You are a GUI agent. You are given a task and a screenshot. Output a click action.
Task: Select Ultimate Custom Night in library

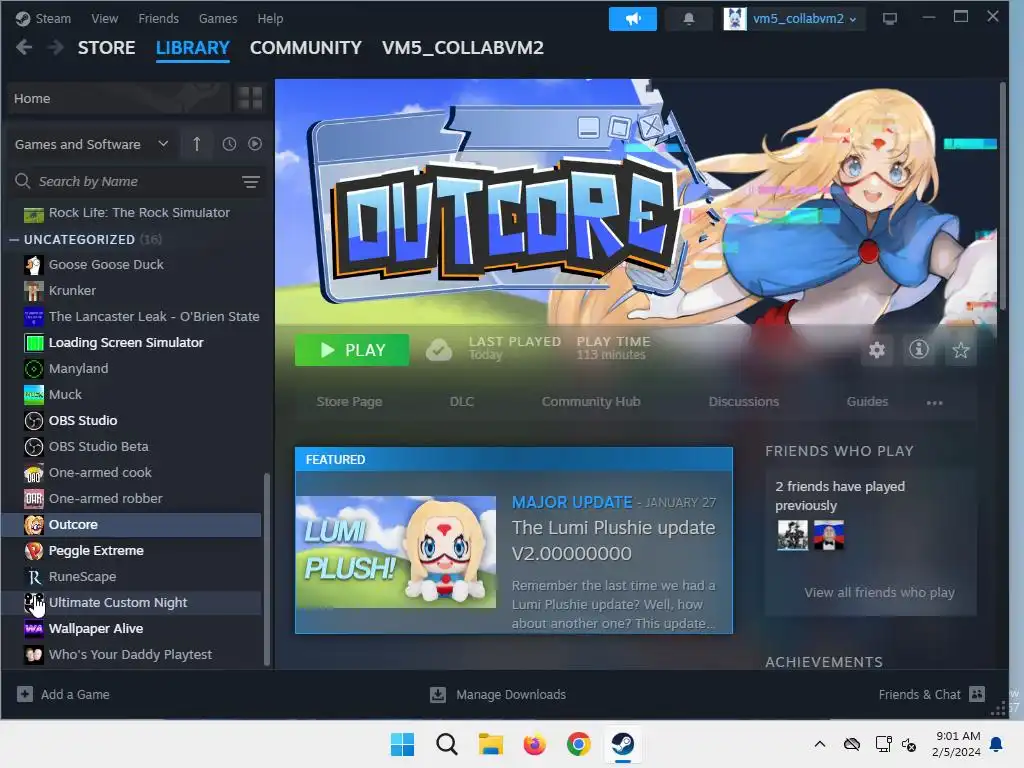point(131,603)
